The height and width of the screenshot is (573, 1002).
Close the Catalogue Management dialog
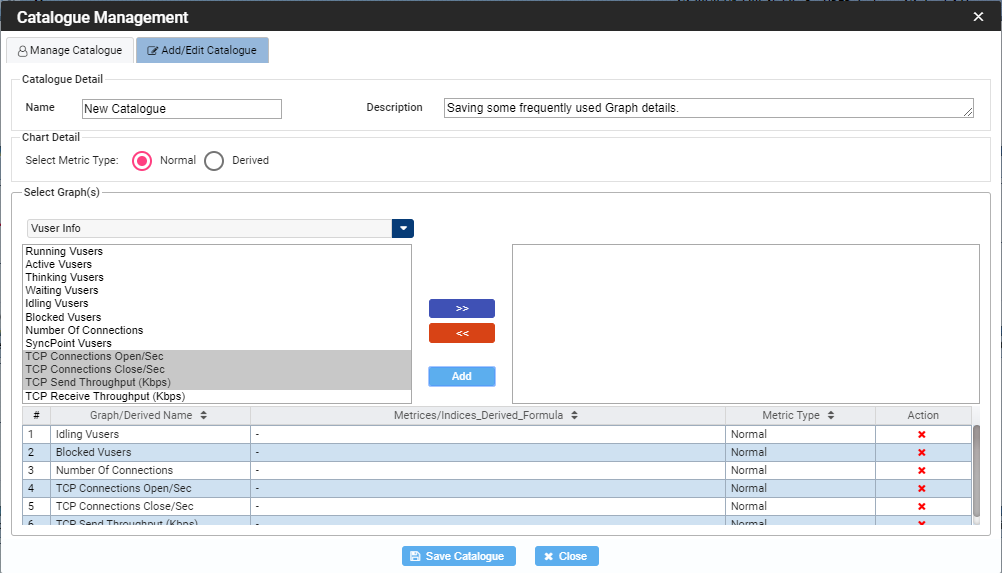point(978,17)
